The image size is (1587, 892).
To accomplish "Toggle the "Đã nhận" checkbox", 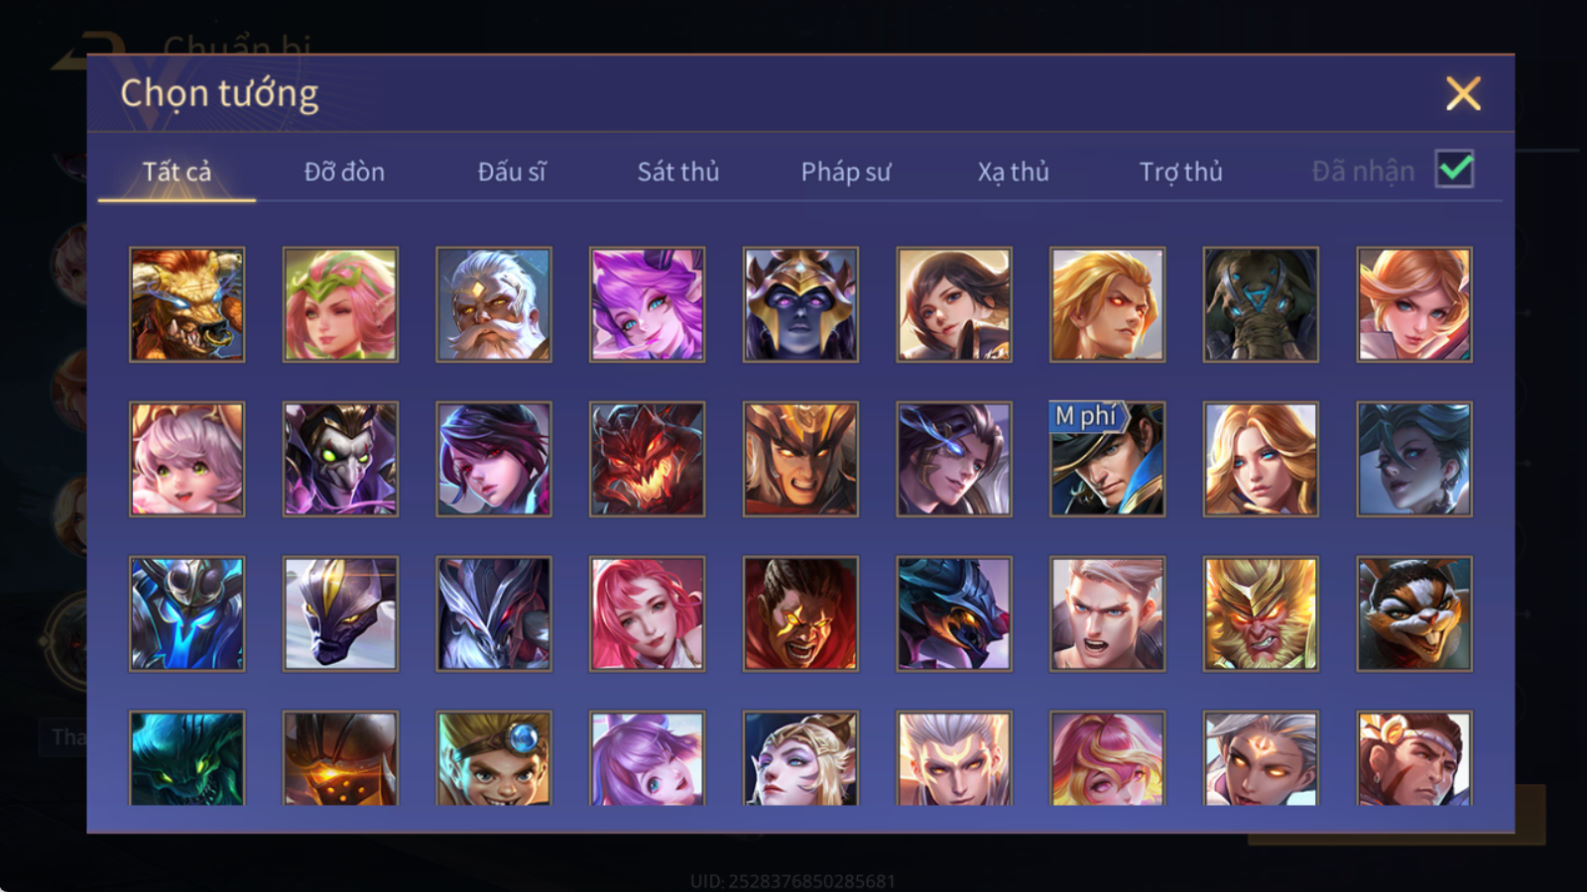I will point(1454,169).
